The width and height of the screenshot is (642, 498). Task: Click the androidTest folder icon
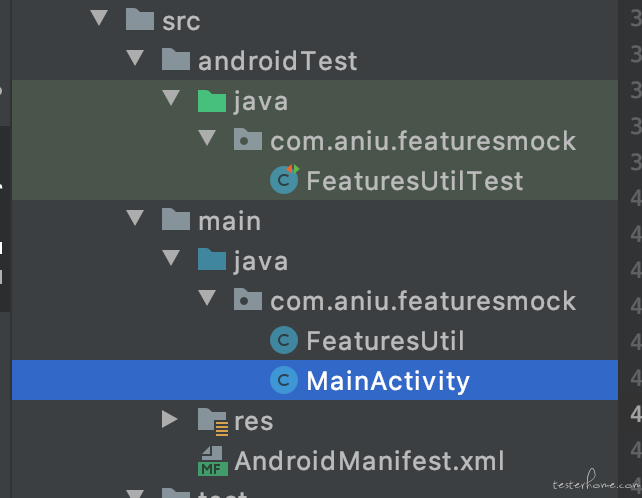176,59
